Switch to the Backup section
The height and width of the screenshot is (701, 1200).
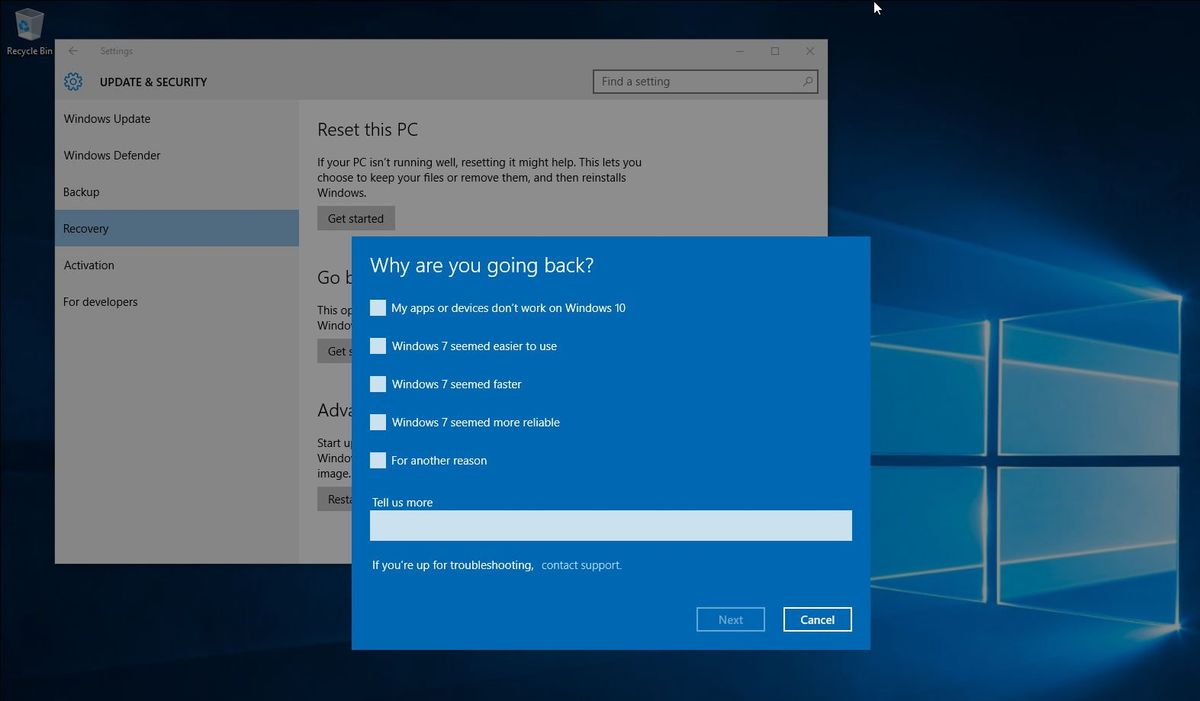tap(81, 191)
